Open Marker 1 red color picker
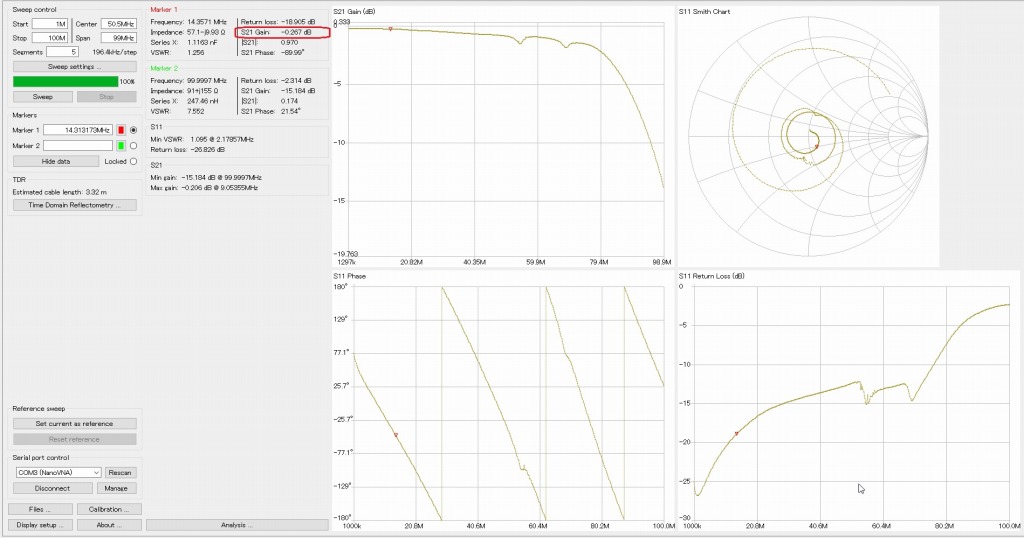This screenshot has height=538, width=1024. click(121, 130)
